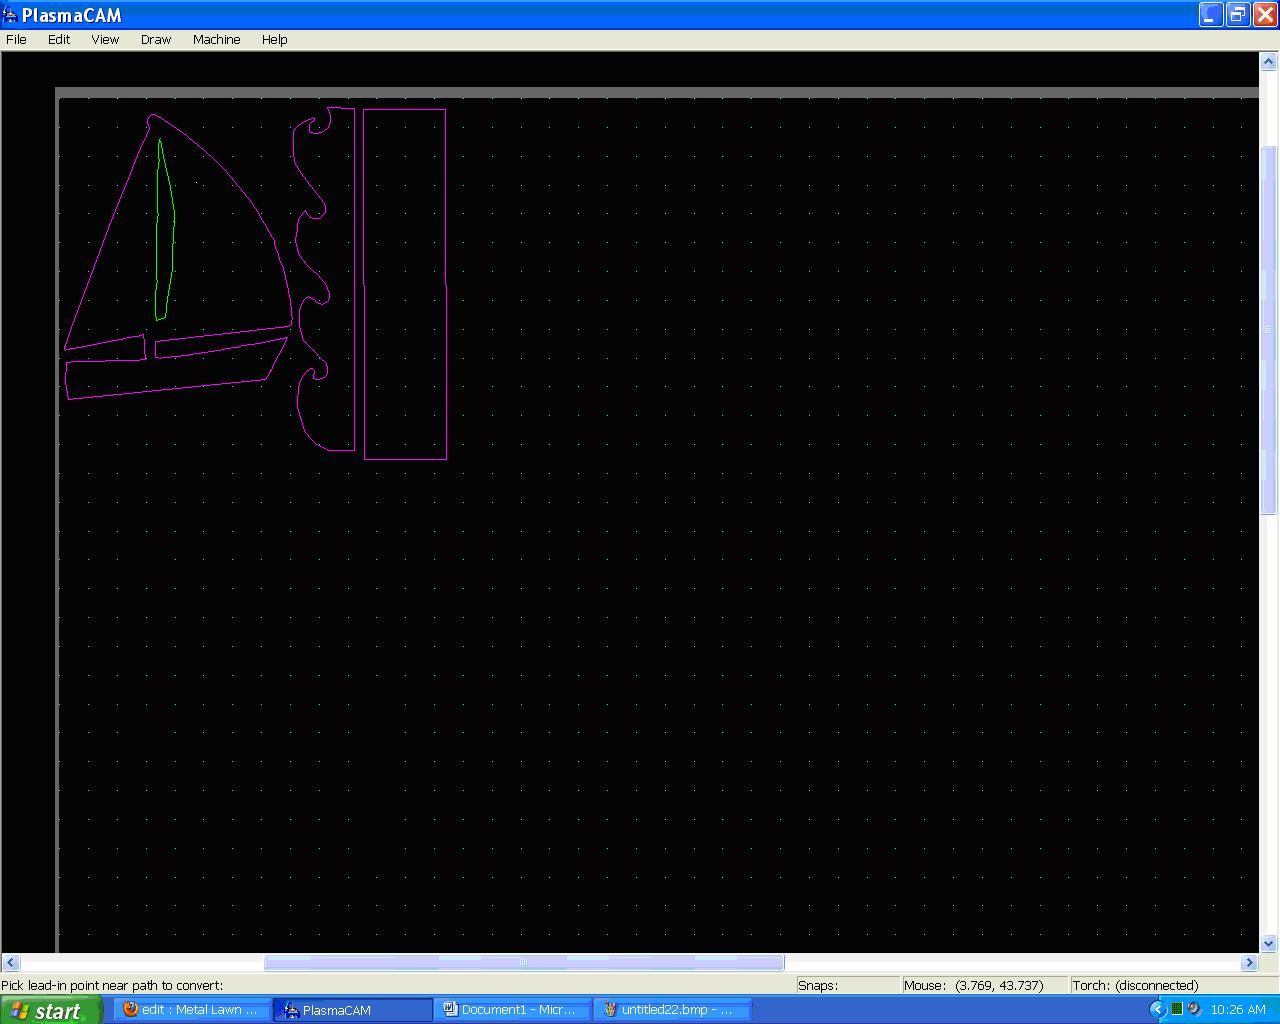The image size is (1280, 1024).
Task: Open the Help menu
Action: click(274, 39)
